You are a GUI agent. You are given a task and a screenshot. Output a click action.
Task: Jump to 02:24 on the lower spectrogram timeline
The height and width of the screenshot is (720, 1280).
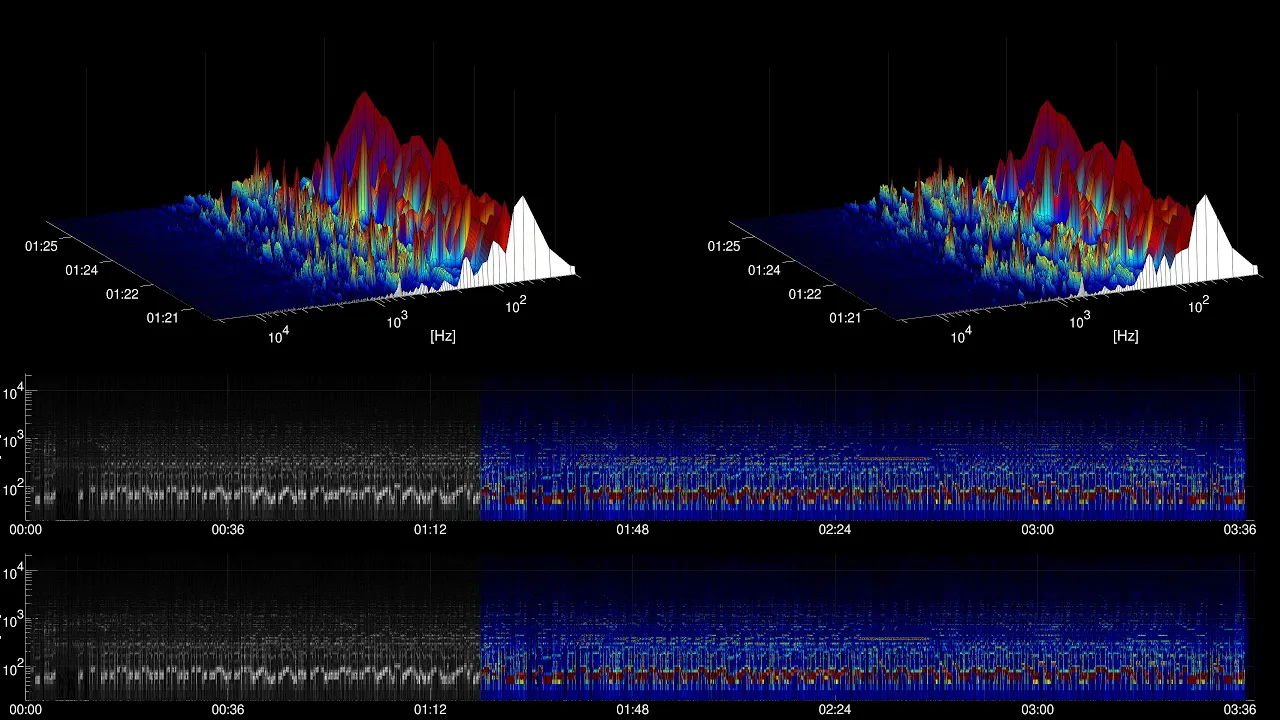[835, 709]
